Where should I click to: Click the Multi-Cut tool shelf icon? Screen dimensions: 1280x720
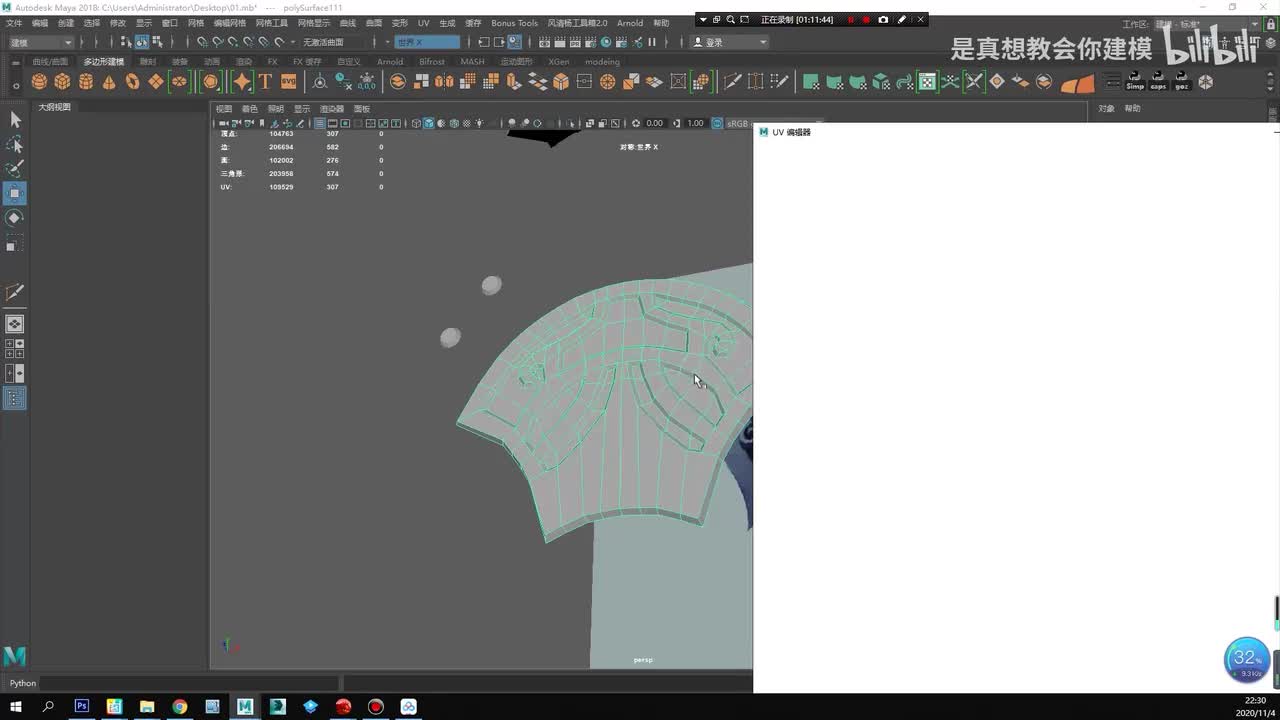(x=732, y=82)
